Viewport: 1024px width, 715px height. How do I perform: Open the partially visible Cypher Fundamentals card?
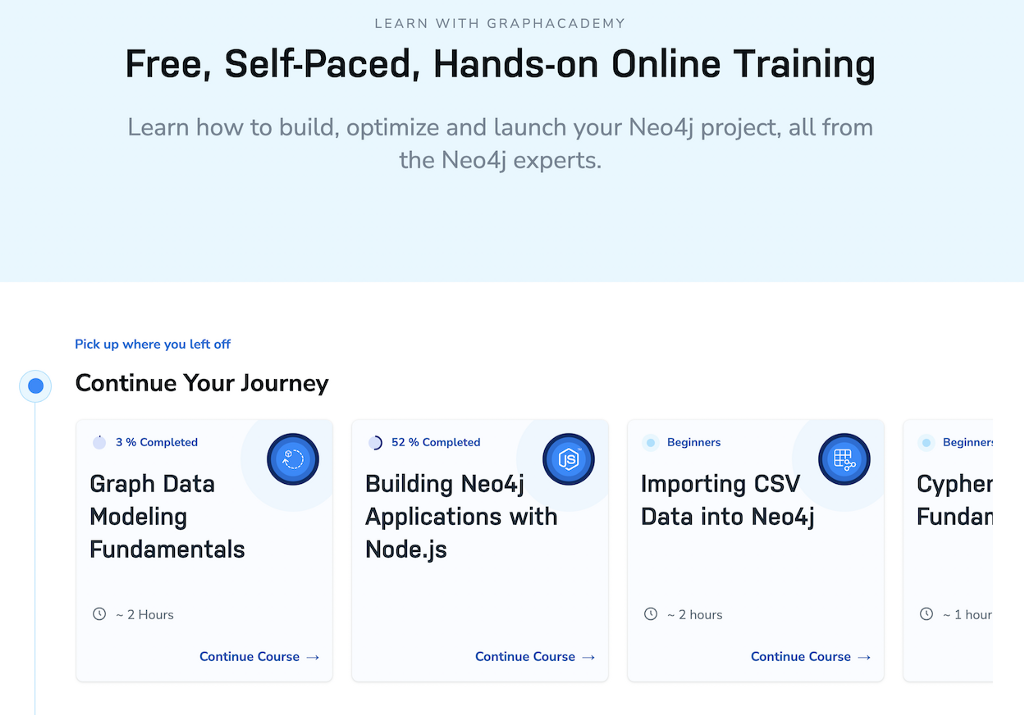(x=948, y=550)
